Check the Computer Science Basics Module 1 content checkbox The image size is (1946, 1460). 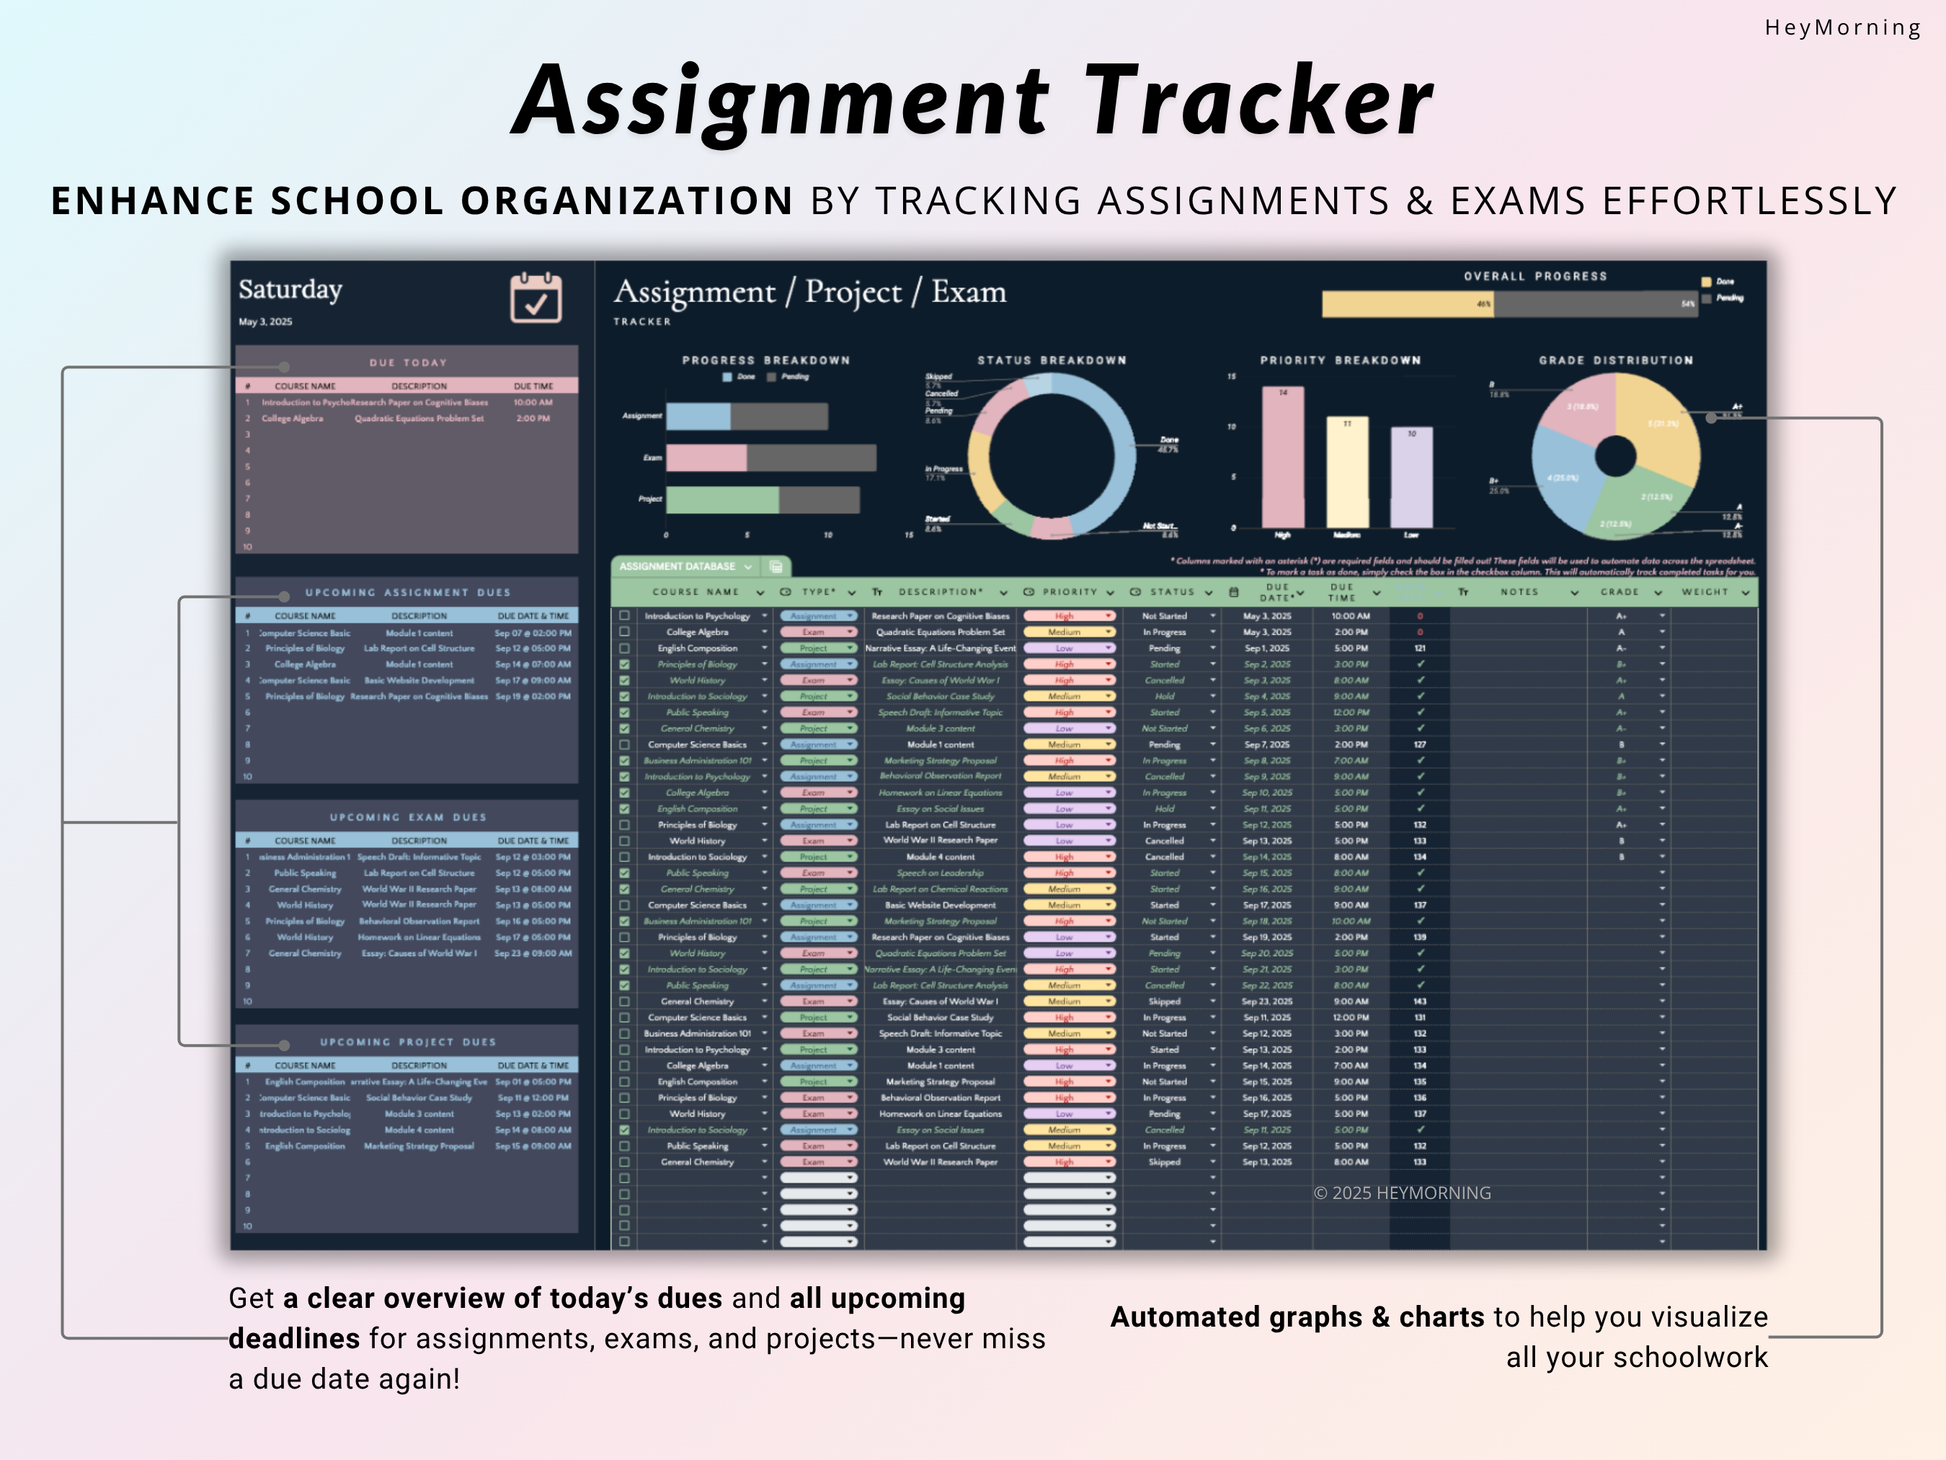[x=625, y=744]
